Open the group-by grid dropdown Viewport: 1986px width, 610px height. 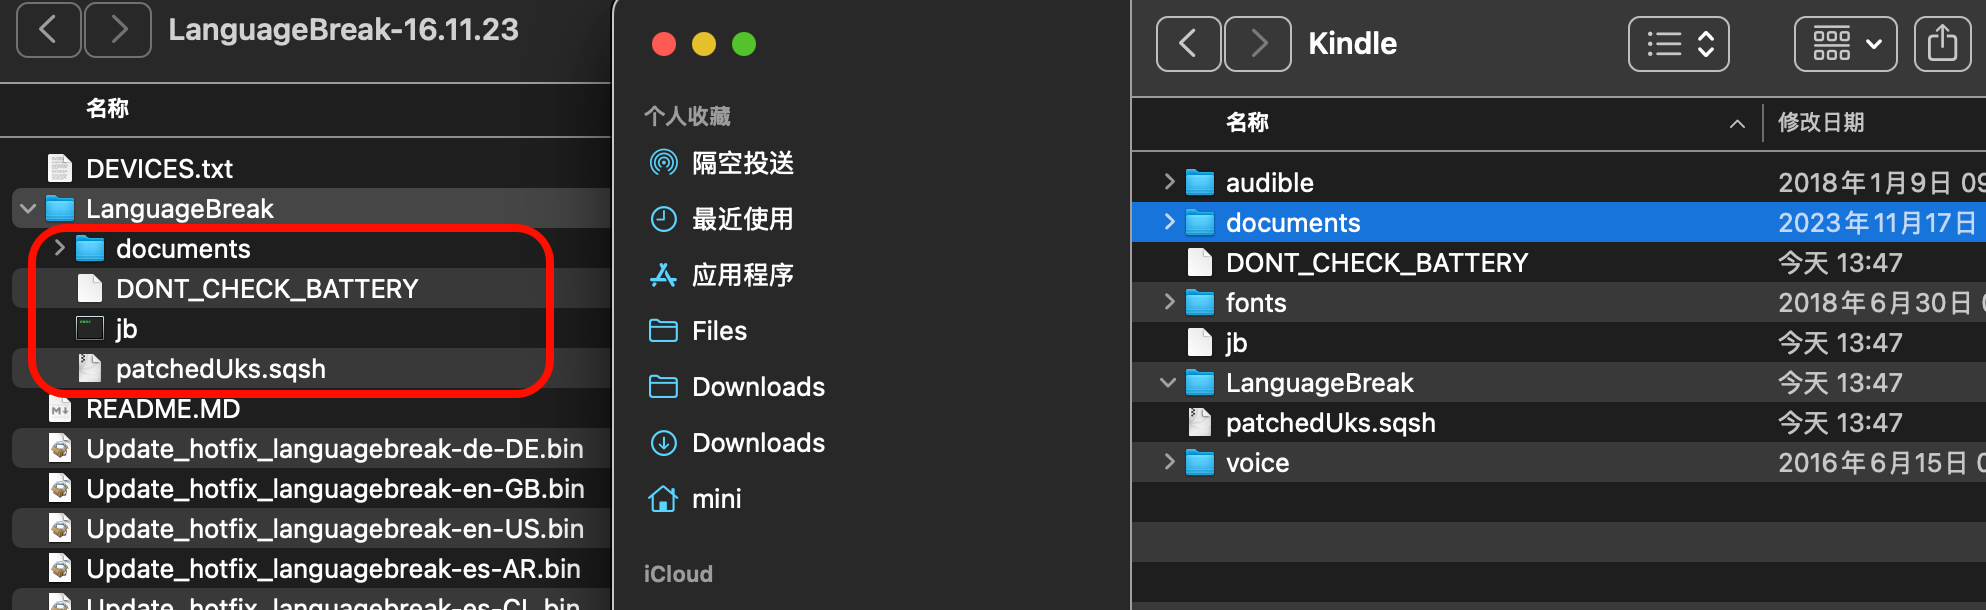point(1845,44)
